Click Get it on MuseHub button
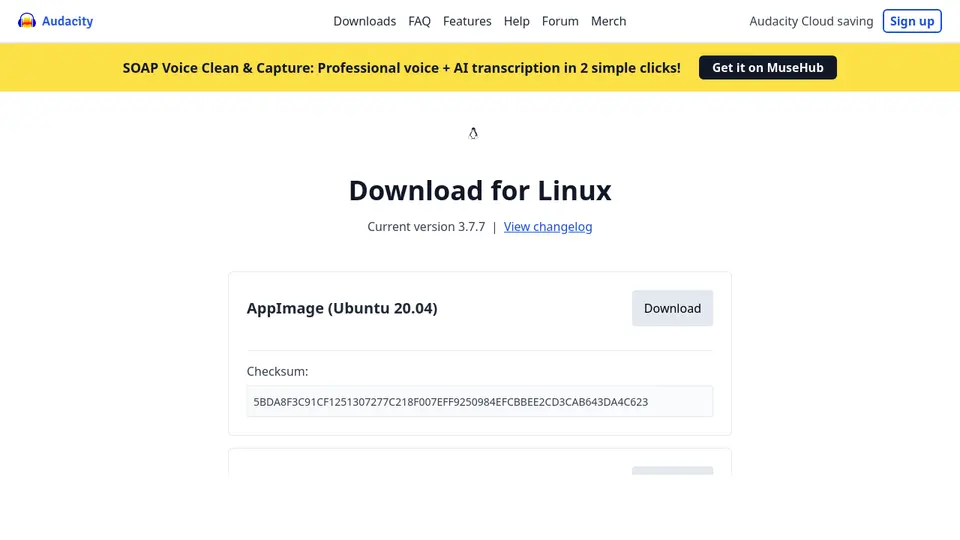Viewport: 960px width, 540px height. [768, 67]
